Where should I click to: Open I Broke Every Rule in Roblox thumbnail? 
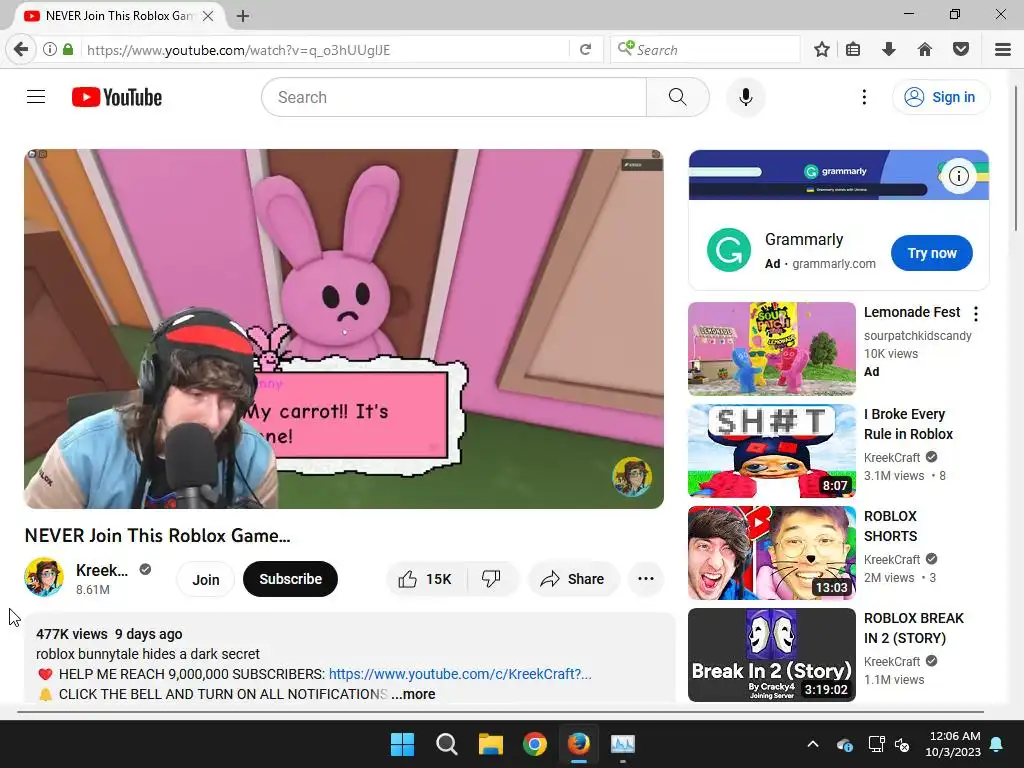tap(771, 451)
